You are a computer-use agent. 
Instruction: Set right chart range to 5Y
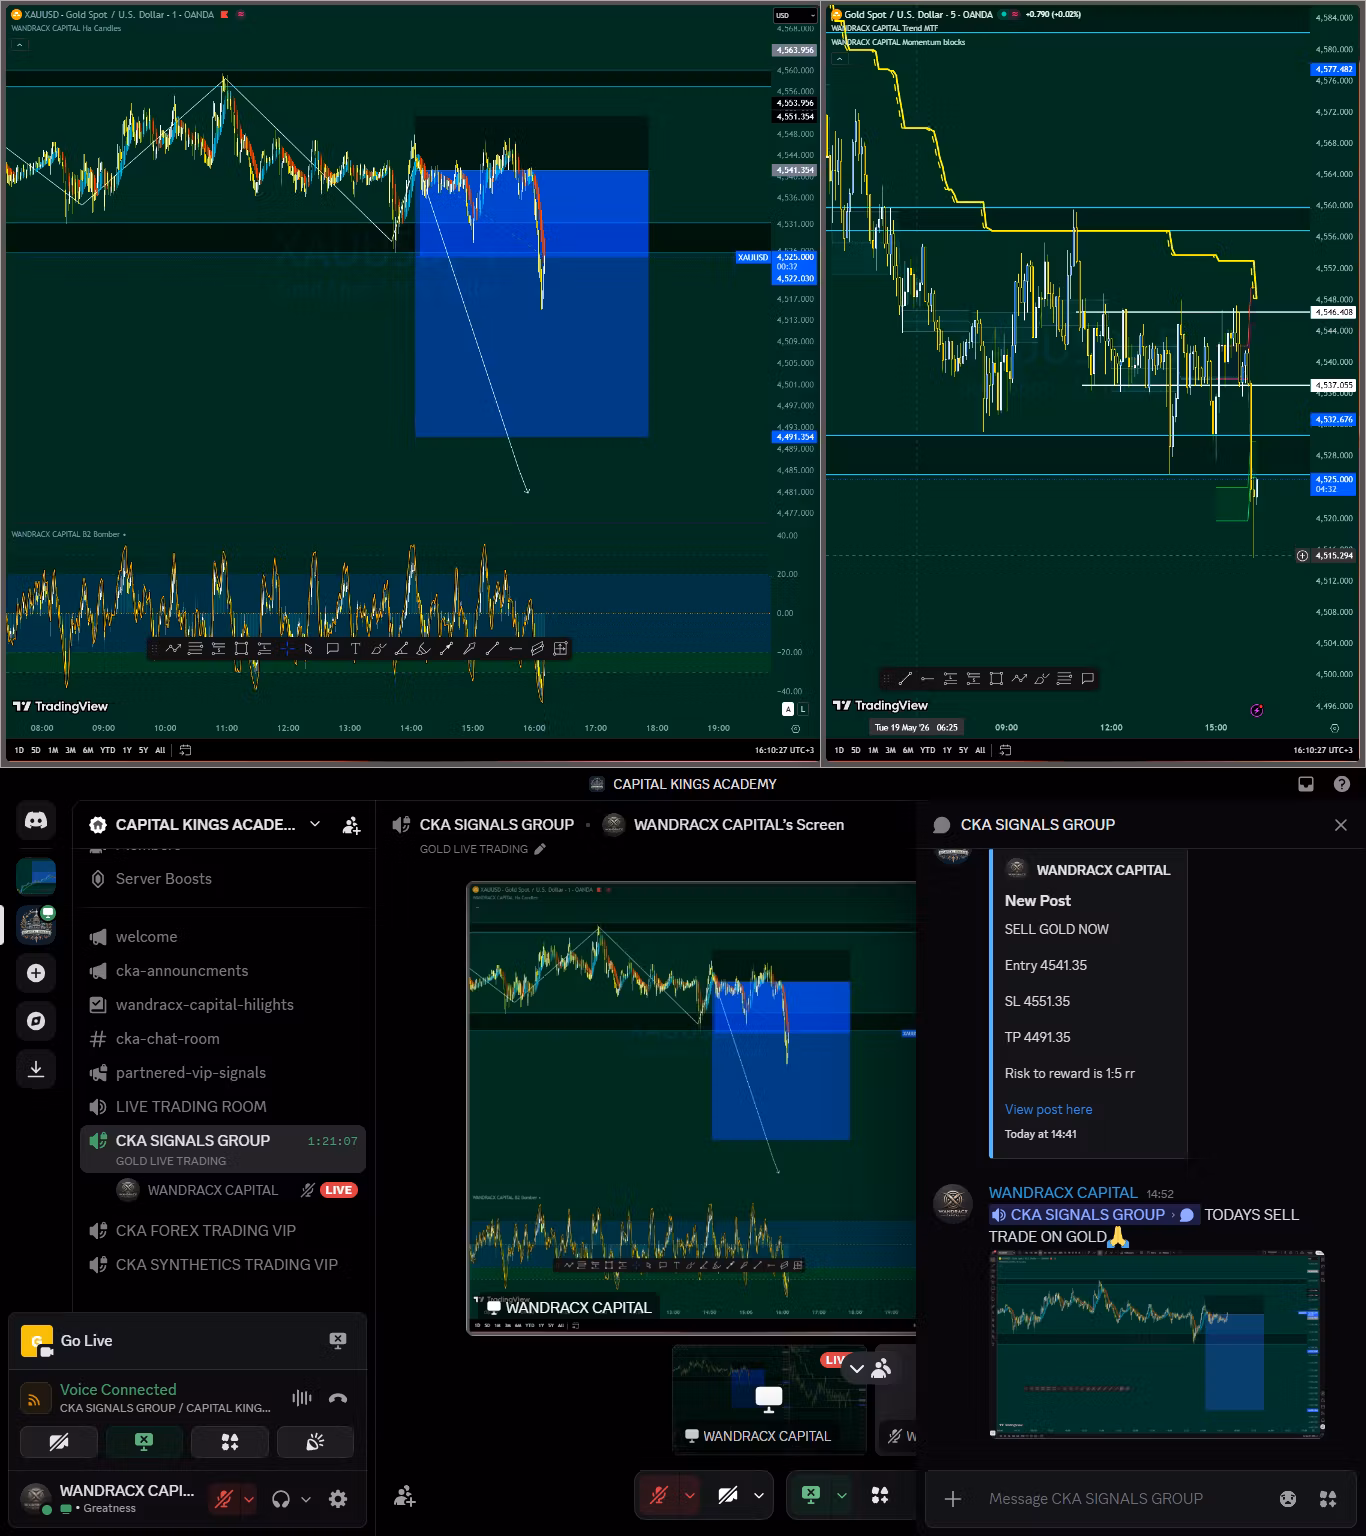pyautogui.click(x=963, y=750)
